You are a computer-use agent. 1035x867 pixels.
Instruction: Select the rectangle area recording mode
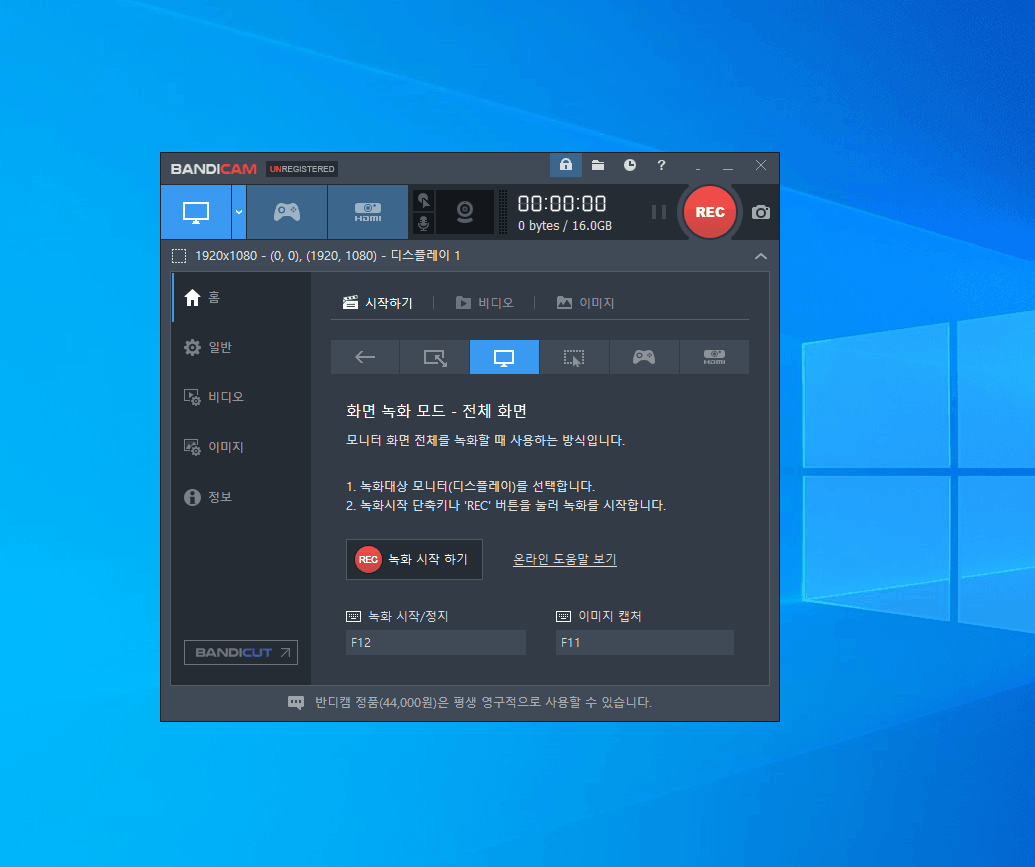point(435,357)
